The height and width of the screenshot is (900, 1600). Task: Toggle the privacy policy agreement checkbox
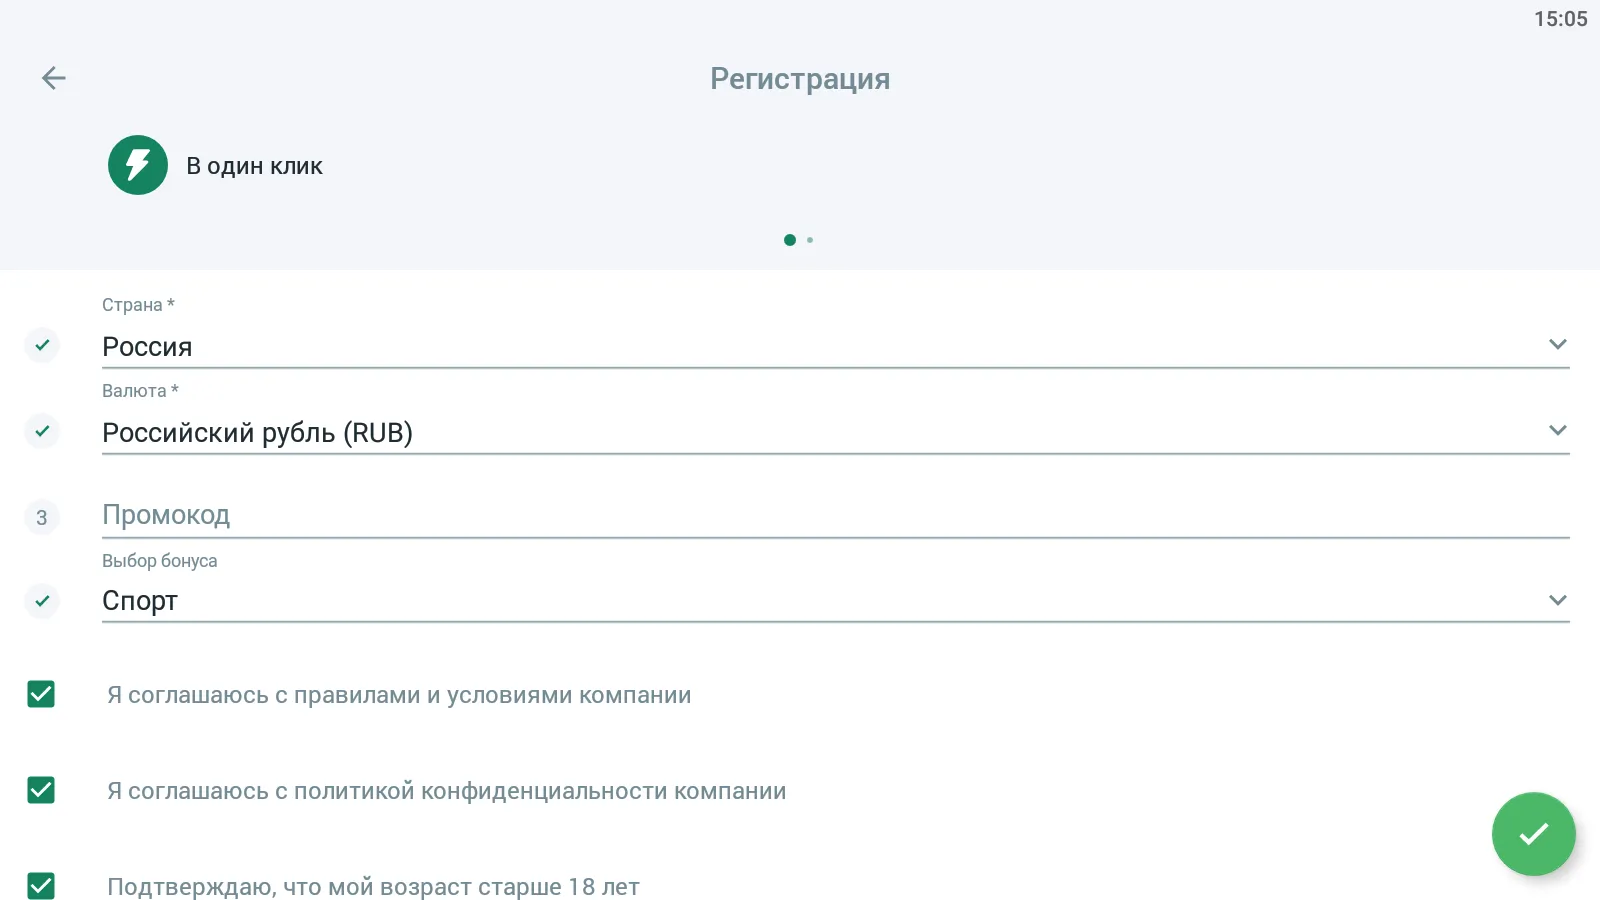[41, 790]
